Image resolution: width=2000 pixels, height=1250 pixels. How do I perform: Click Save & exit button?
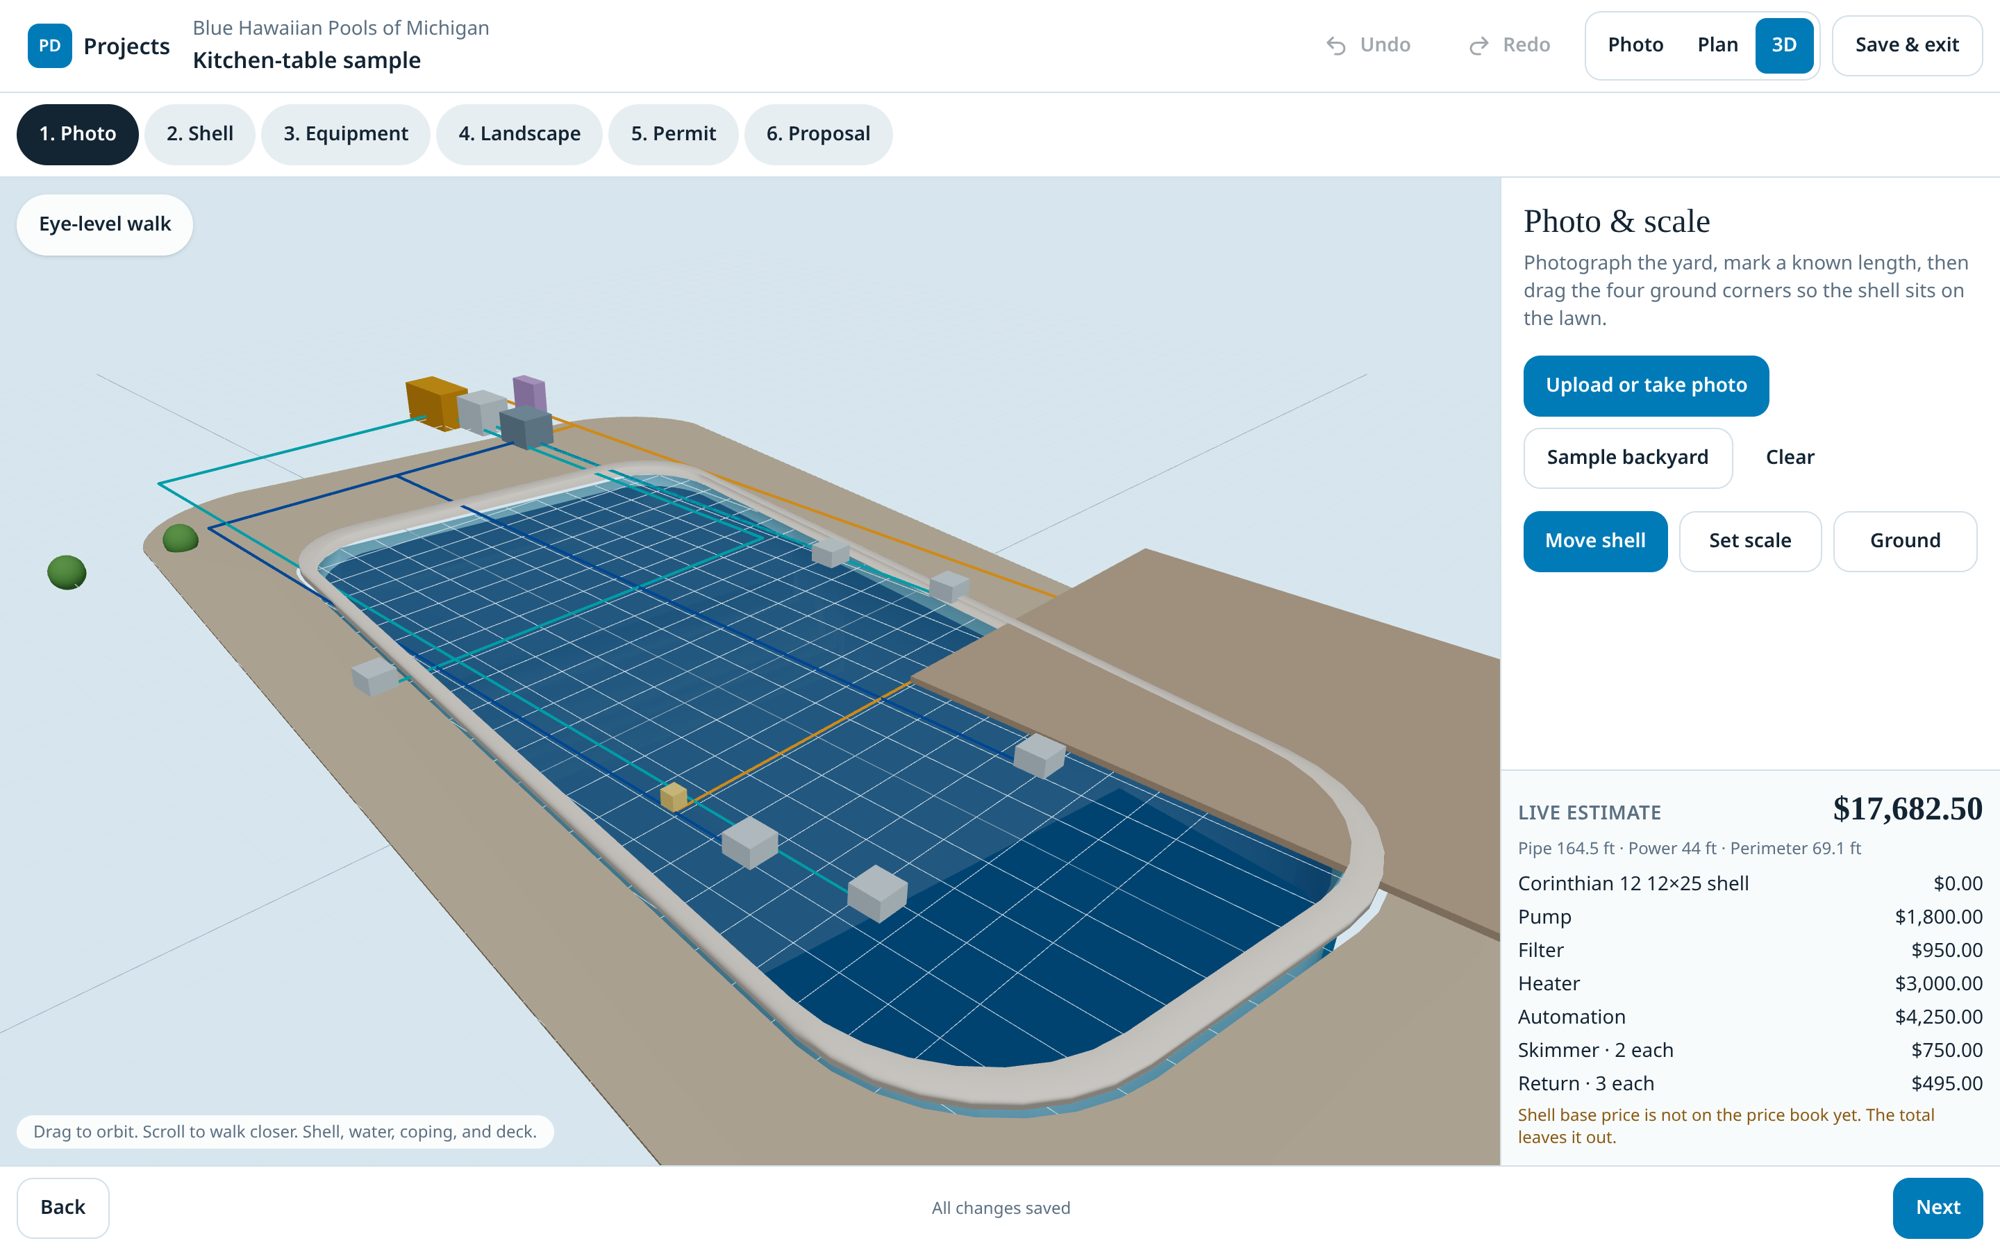(x=1906, y=45)
